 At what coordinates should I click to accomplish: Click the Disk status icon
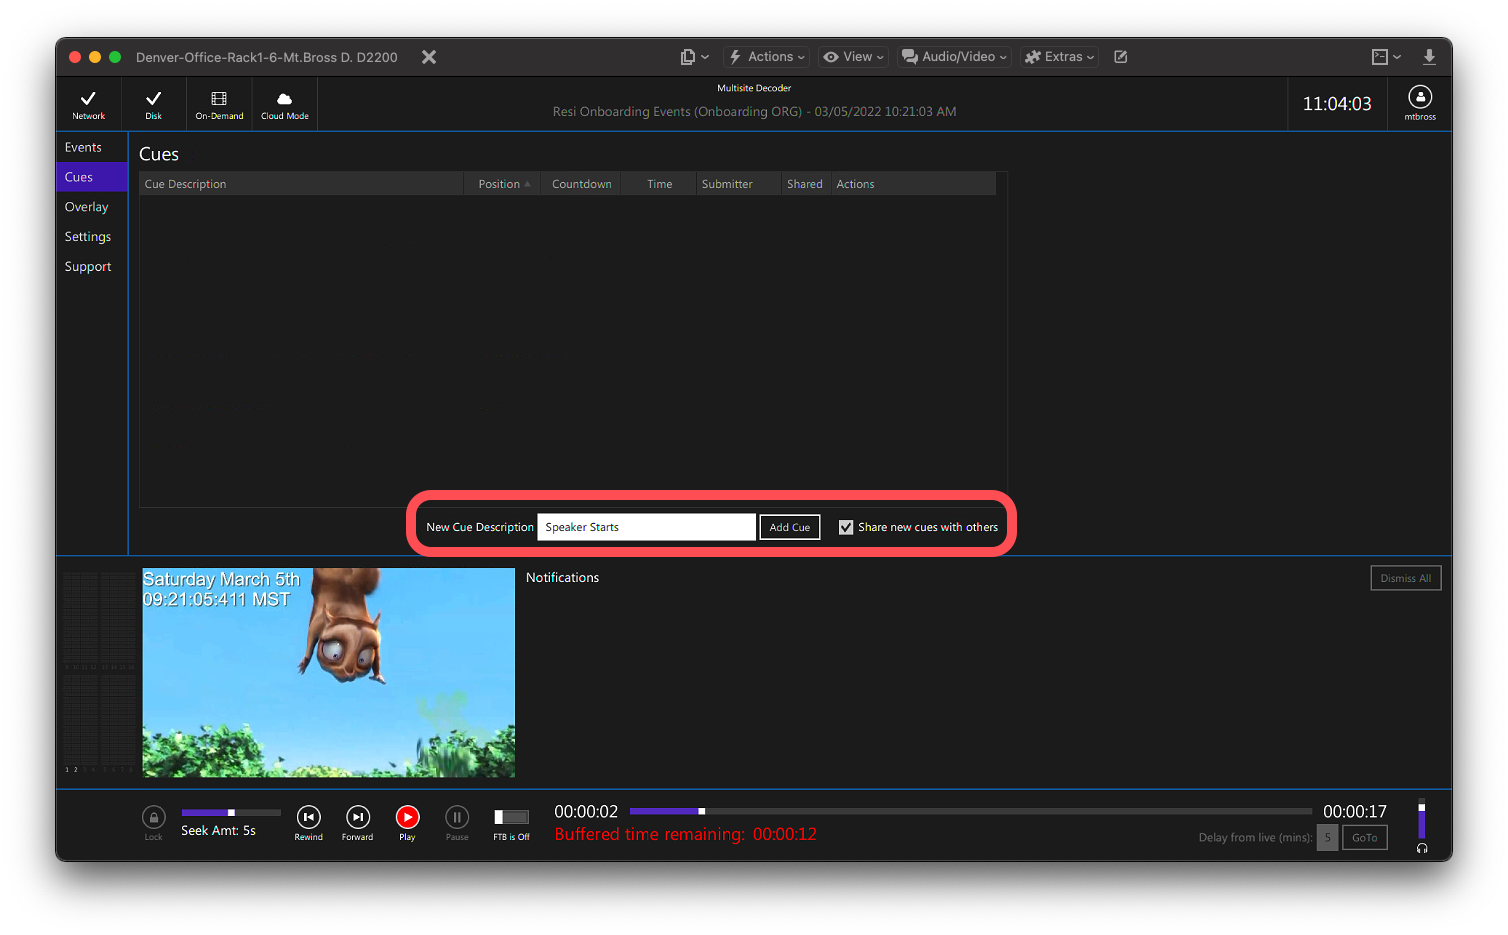(x=153, y=103)
